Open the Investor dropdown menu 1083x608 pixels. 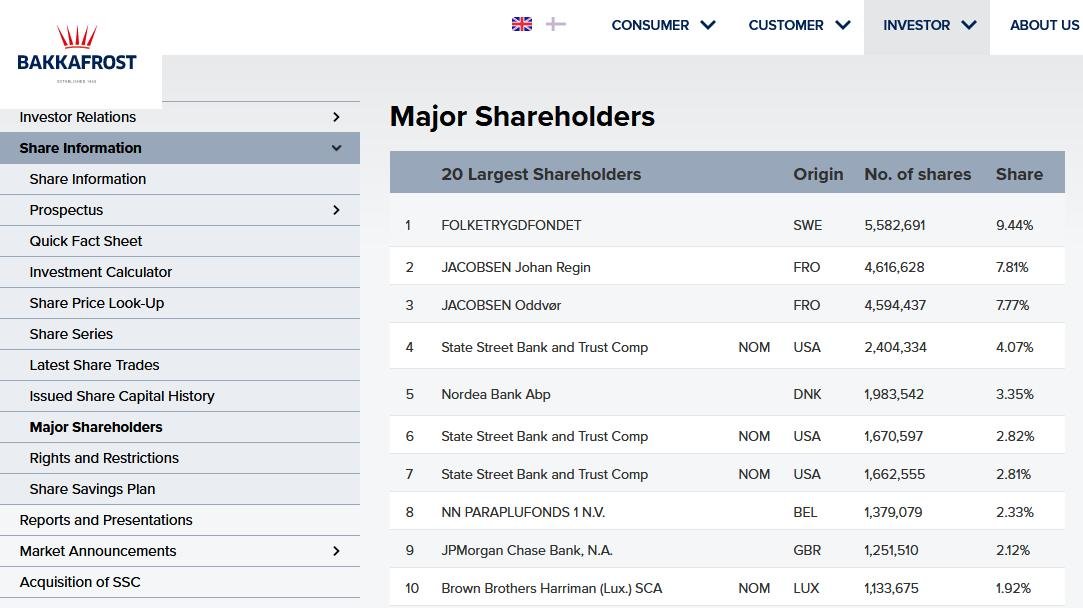pos(929,25)
